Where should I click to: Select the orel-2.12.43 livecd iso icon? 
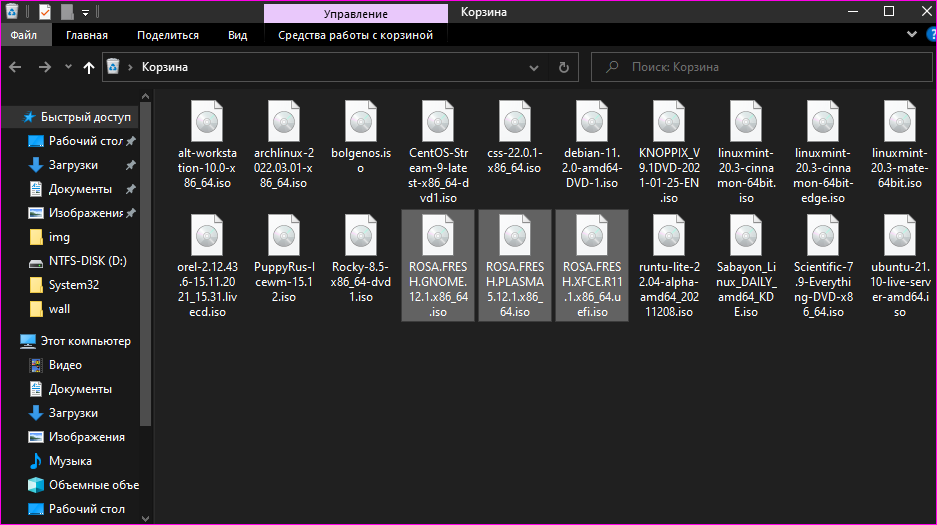[207, 235]
